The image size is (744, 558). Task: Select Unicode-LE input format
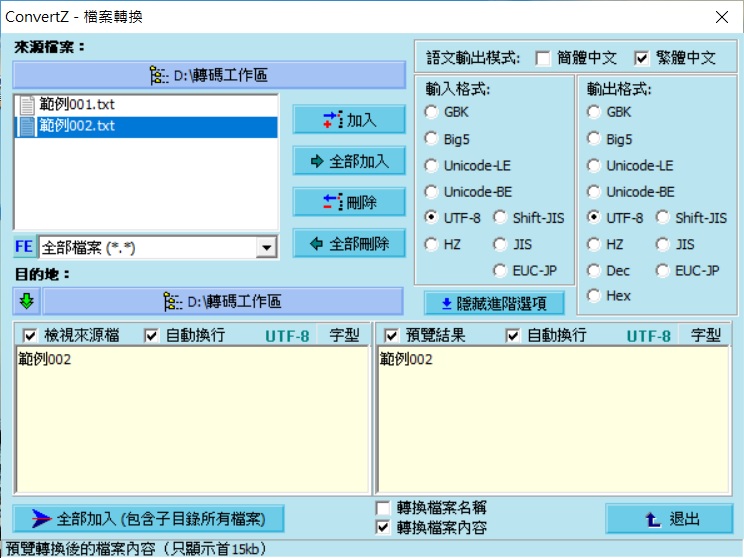[431, 166]
